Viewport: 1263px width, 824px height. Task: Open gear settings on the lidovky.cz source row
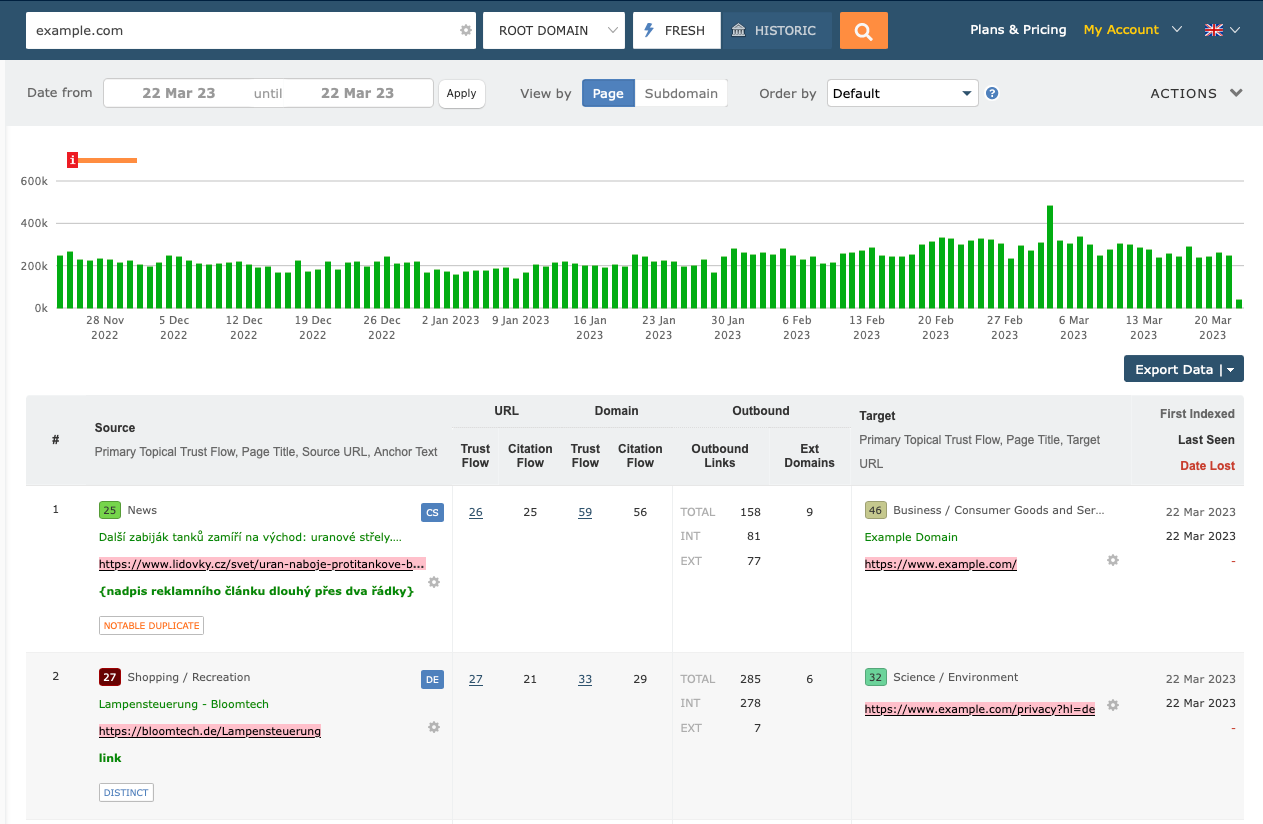click(x=434, y=582)
